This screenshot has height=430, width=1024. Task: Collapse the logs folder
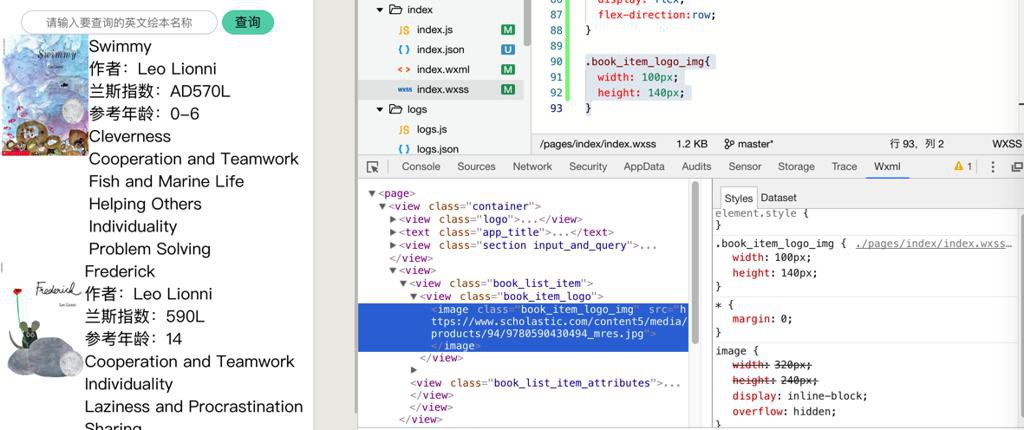point(379,109)
